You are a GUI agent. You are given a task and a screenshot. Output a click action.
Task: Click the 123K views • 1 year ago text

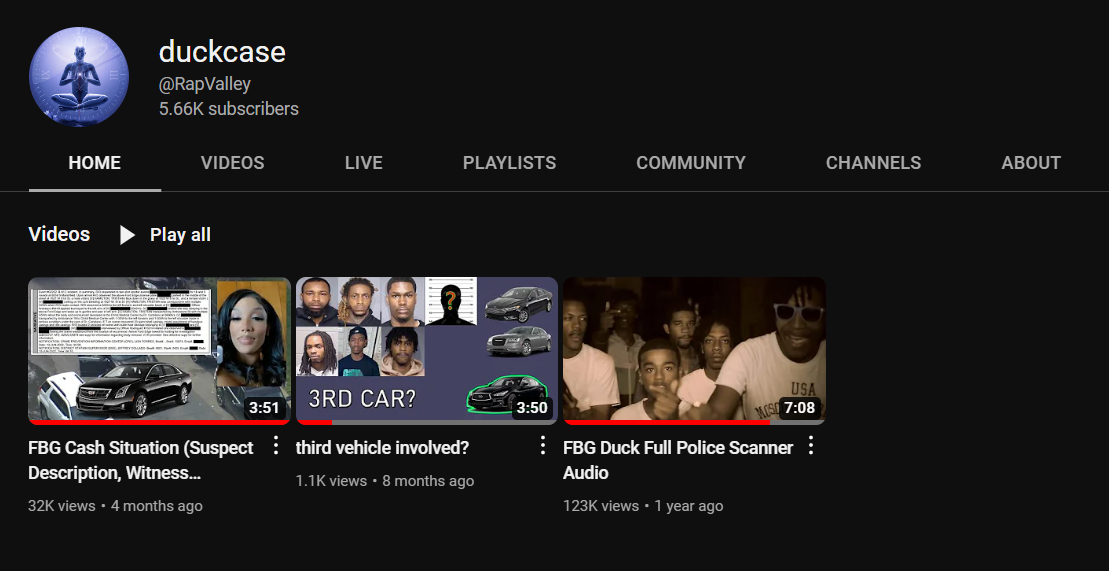[643, 506]
